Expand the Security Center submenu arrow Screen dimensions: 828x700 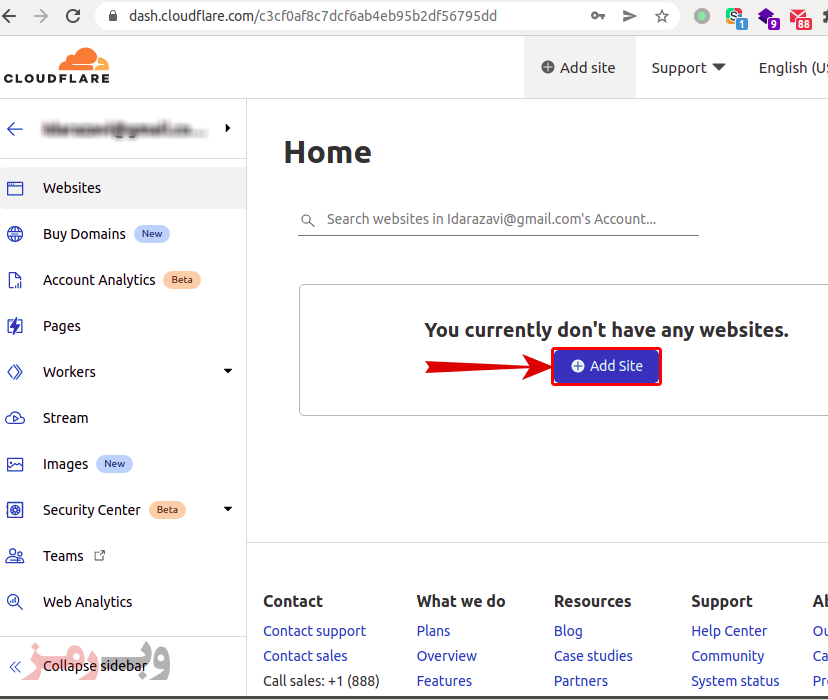tap(228, 509)
